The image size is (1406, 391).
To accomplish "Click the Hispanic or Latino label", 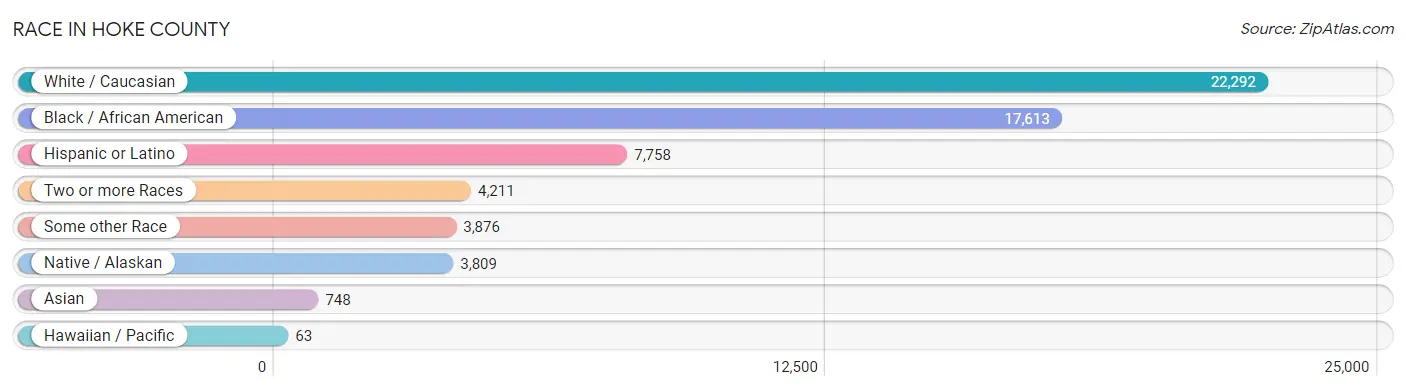I will (109, 154).
